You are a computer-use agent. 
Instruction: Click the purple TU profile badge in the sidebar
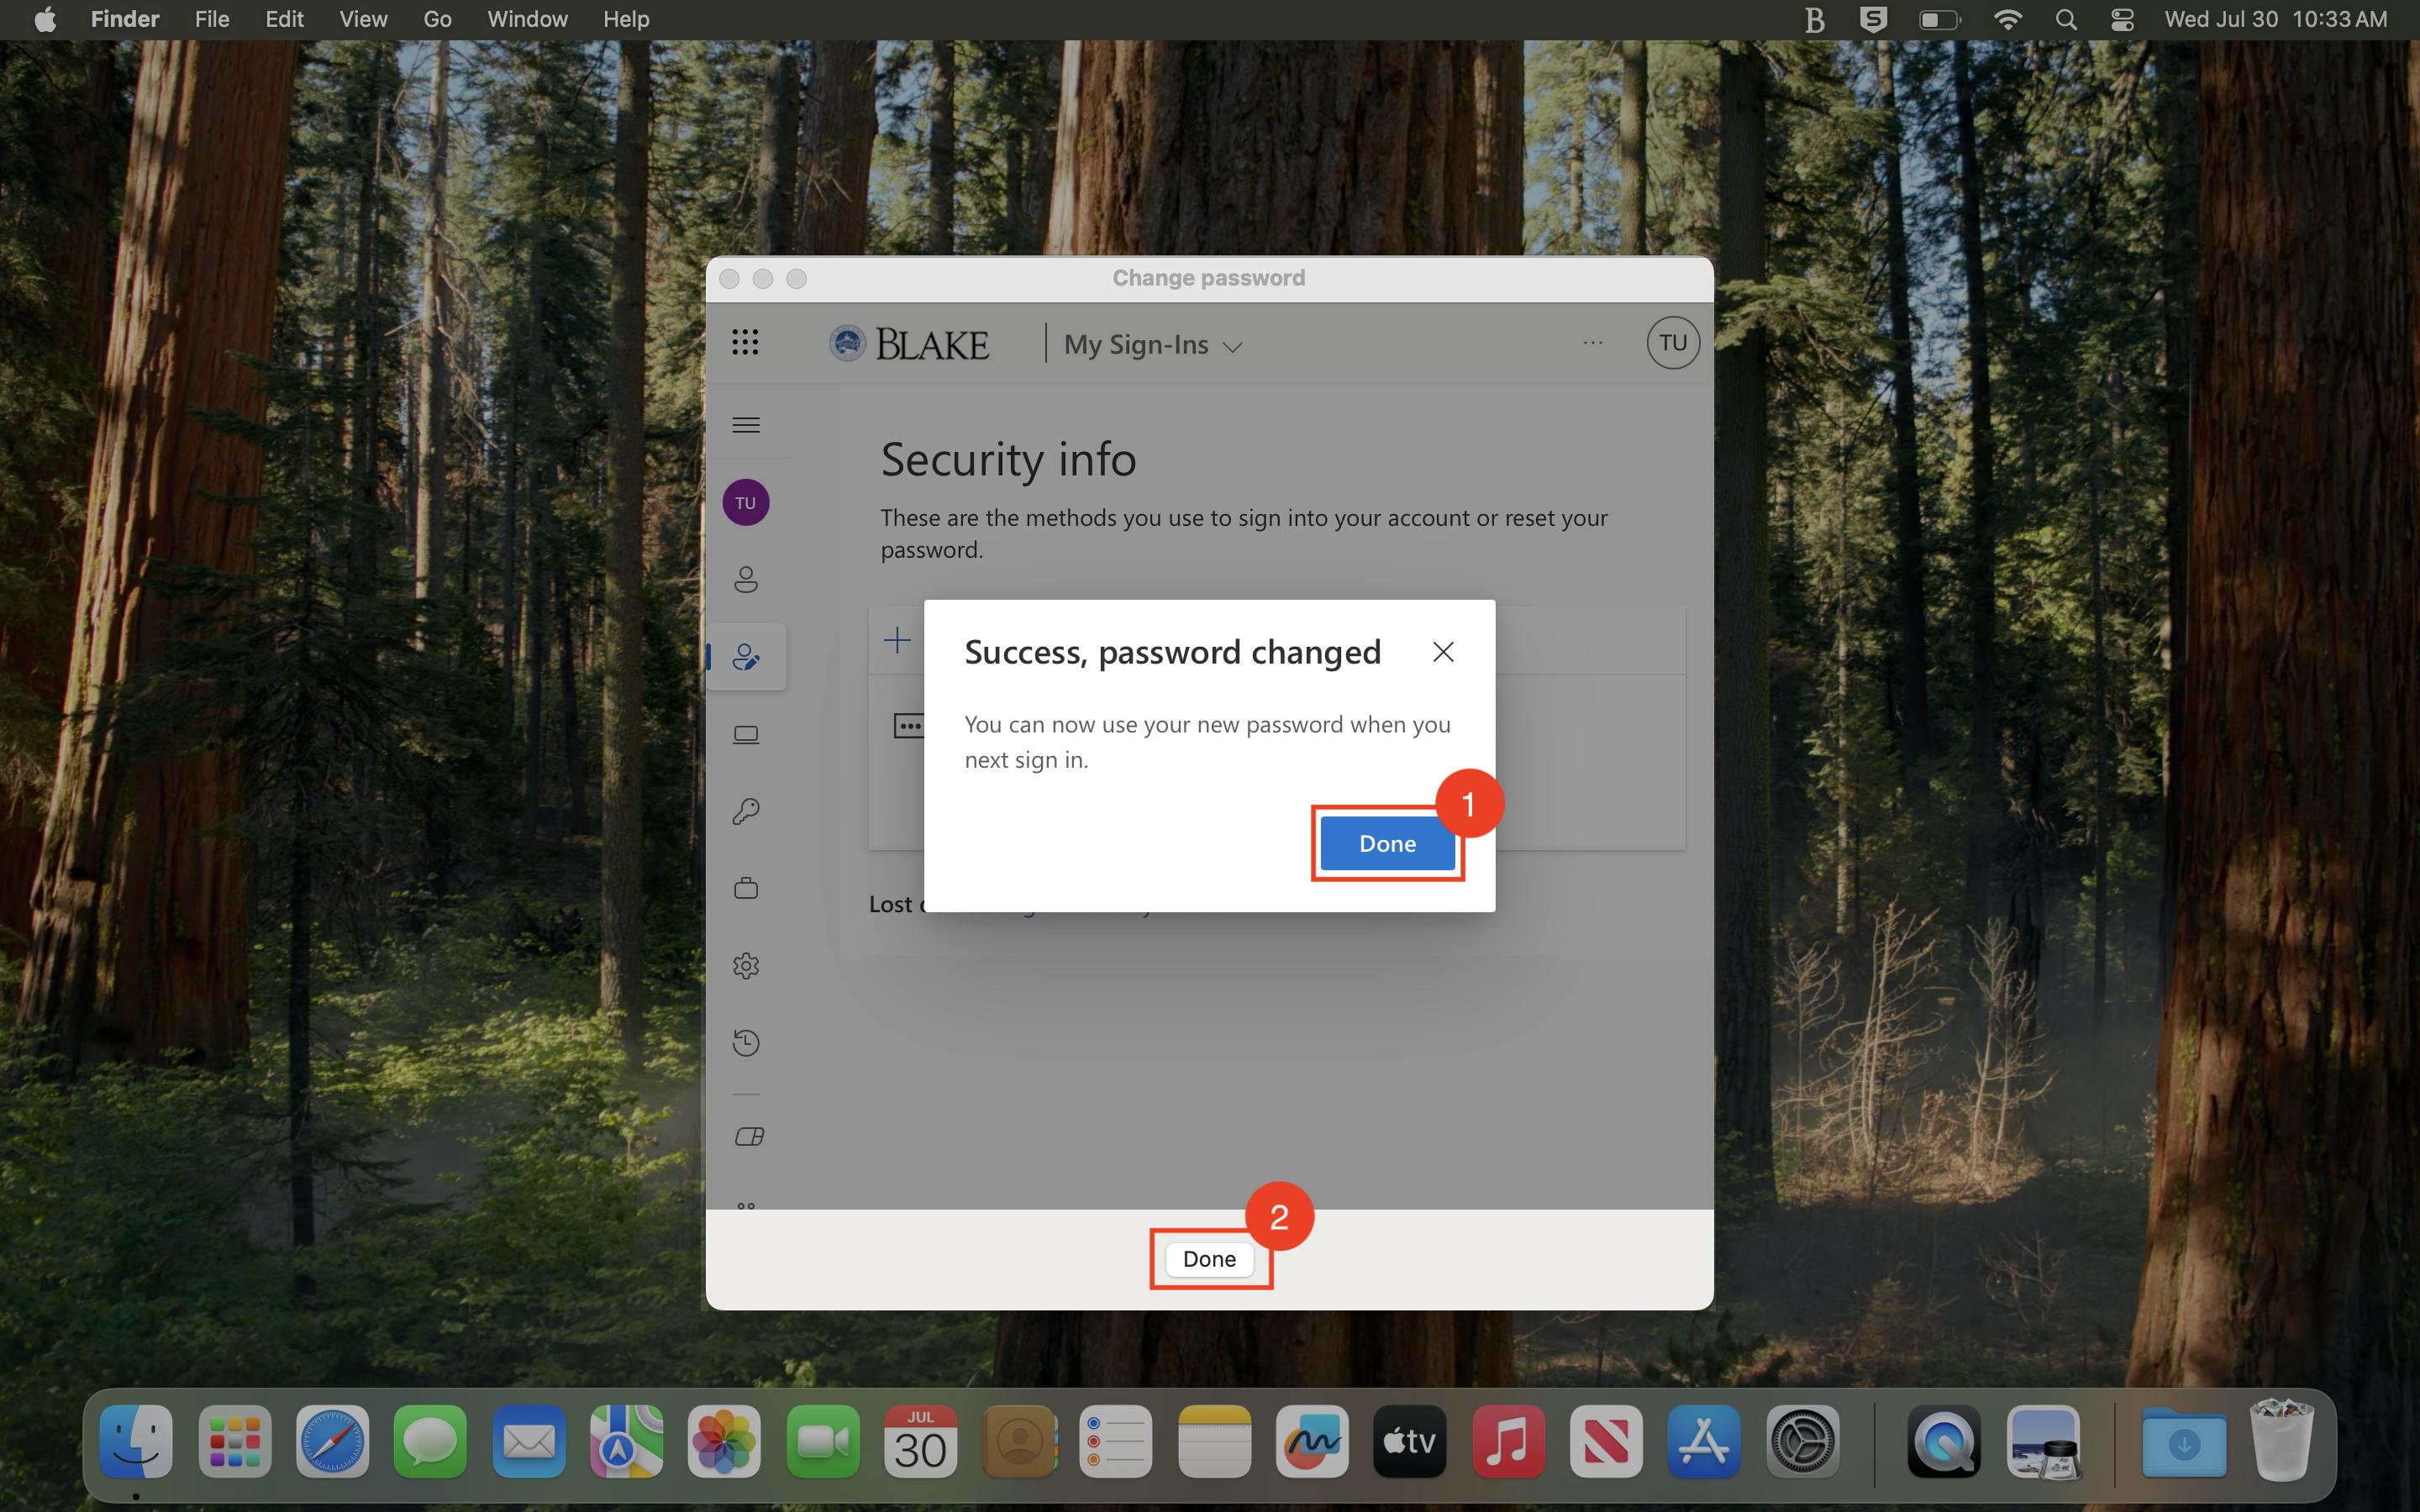click(746, 502)
